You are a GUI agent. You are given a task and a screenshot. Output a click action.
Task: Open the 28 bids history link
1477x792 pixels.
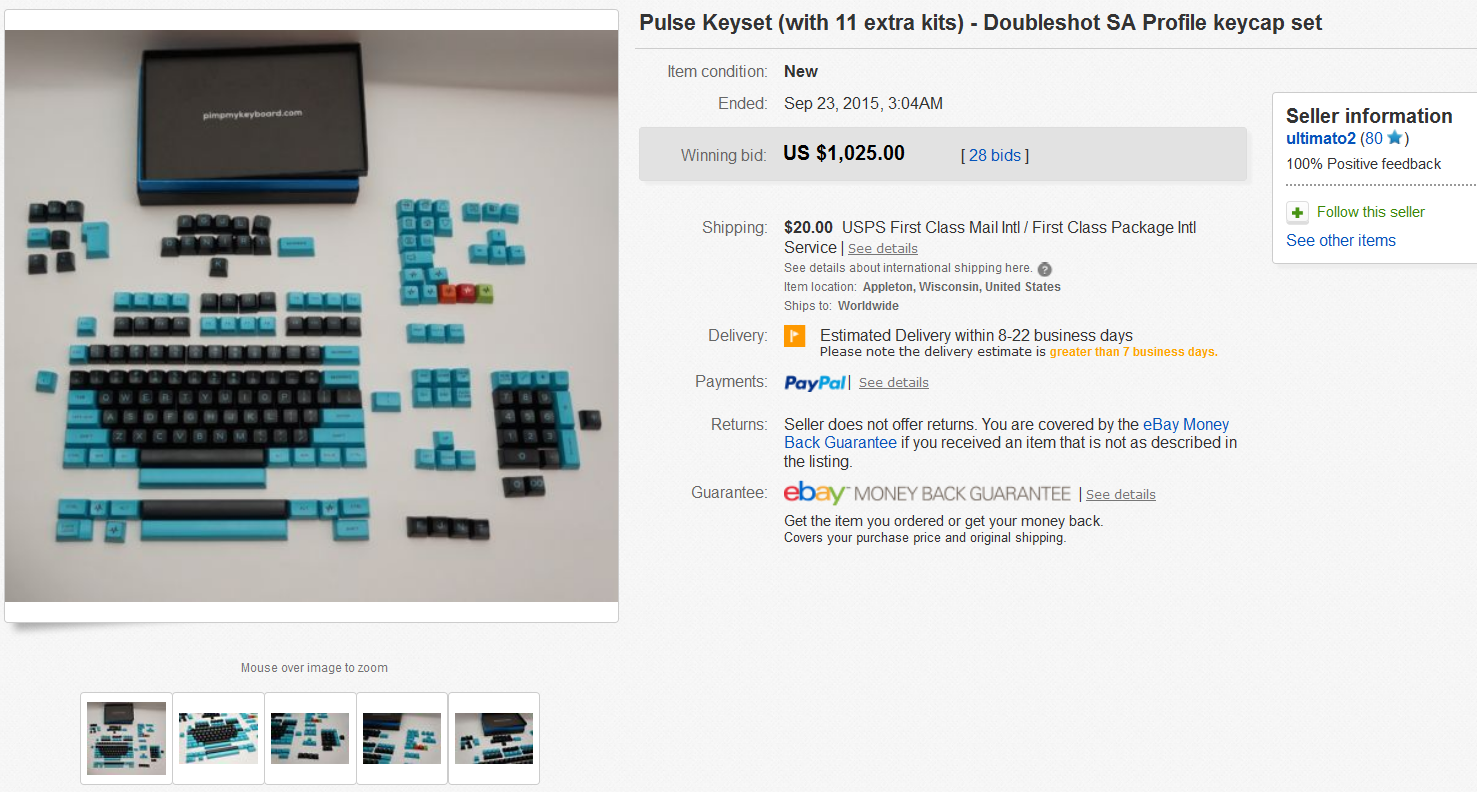point(995,155)
